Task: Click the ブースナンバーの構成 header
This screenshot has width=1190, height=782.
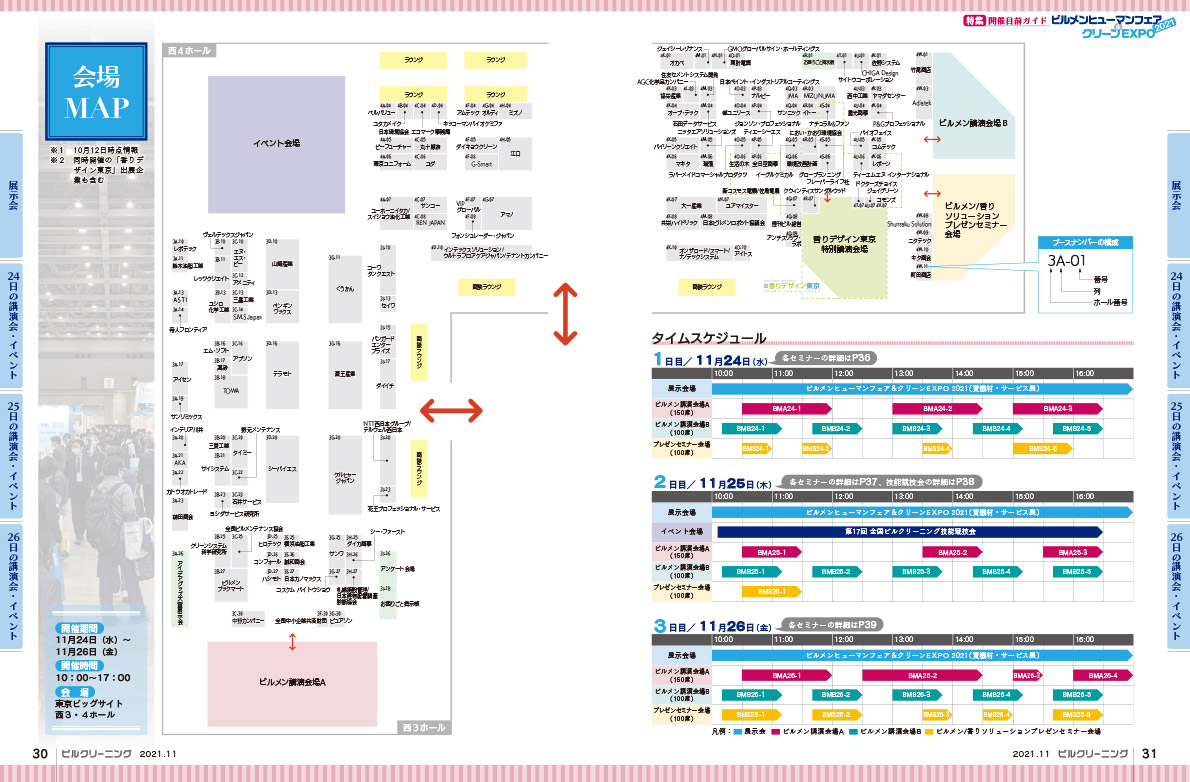Action: coord(1085,242)
